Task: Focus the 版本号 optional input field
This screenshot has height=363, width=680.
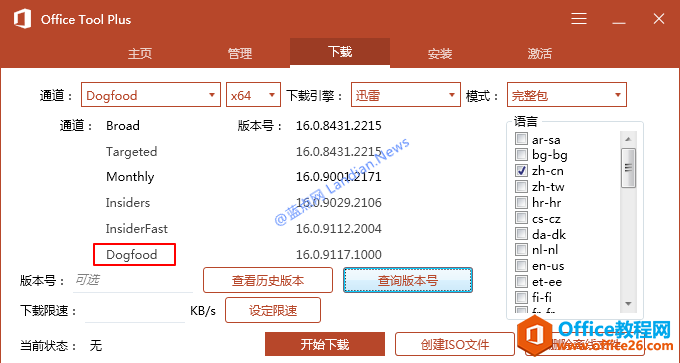Action: (133, 280)
